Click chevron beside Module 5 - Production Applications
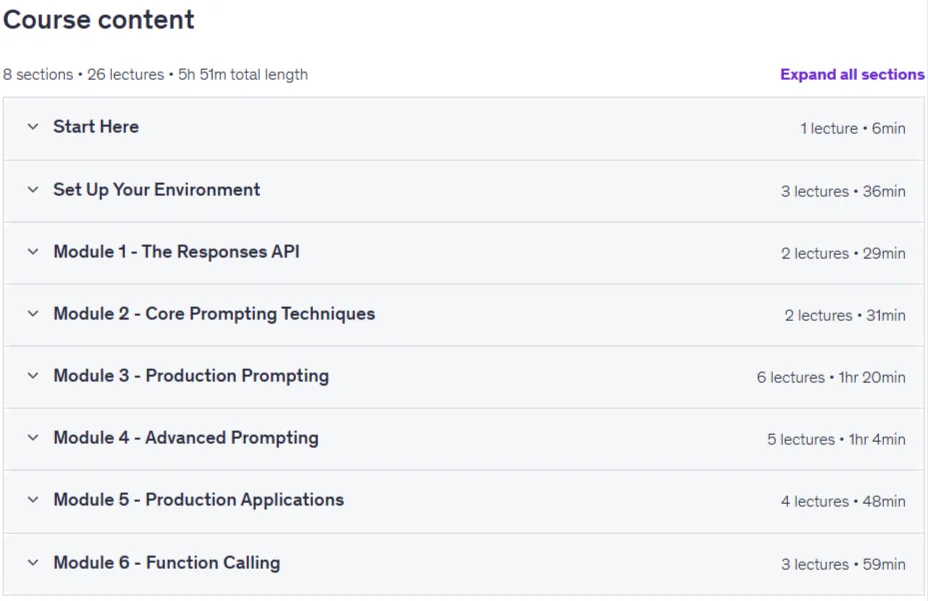This screenshot has height=601, width=928. pos(33,500)
